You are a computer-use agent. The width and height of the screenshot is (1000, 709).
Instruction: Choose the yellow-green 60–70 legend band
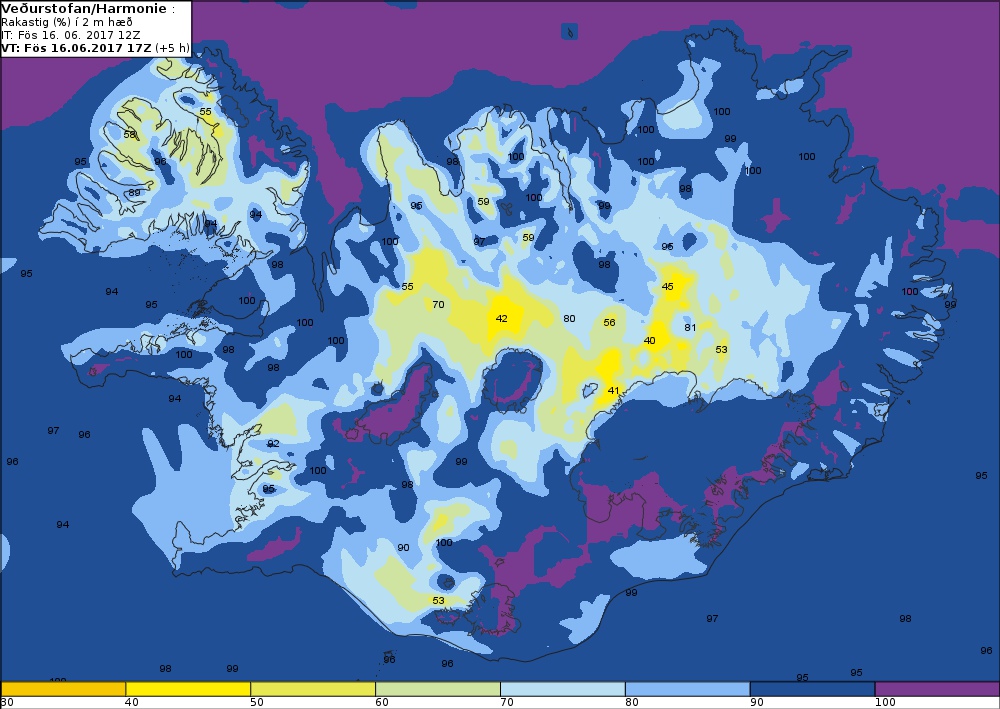438,689
